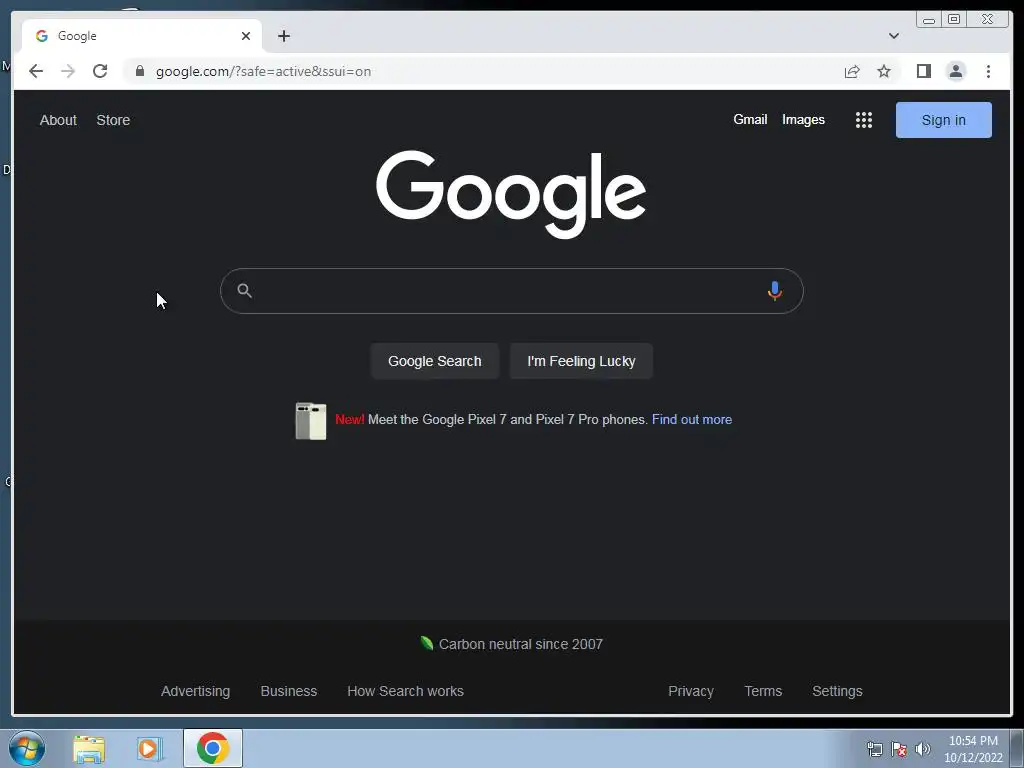The width and height of the screenshot is (1024, 768).
Task: Follow the Find out more link
Action: pyautogui.click(x=692, y=419)
